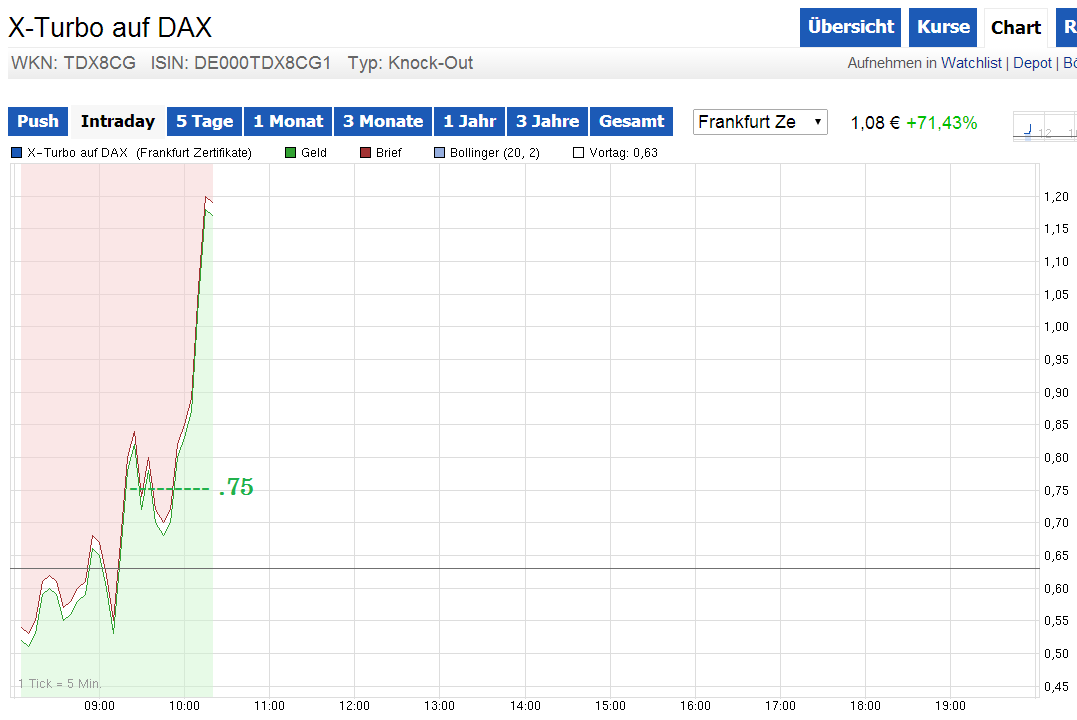Select the active Chart tab
Image resolution: width=1077 pixels, height=720 pixels.
click(1016, 27)
